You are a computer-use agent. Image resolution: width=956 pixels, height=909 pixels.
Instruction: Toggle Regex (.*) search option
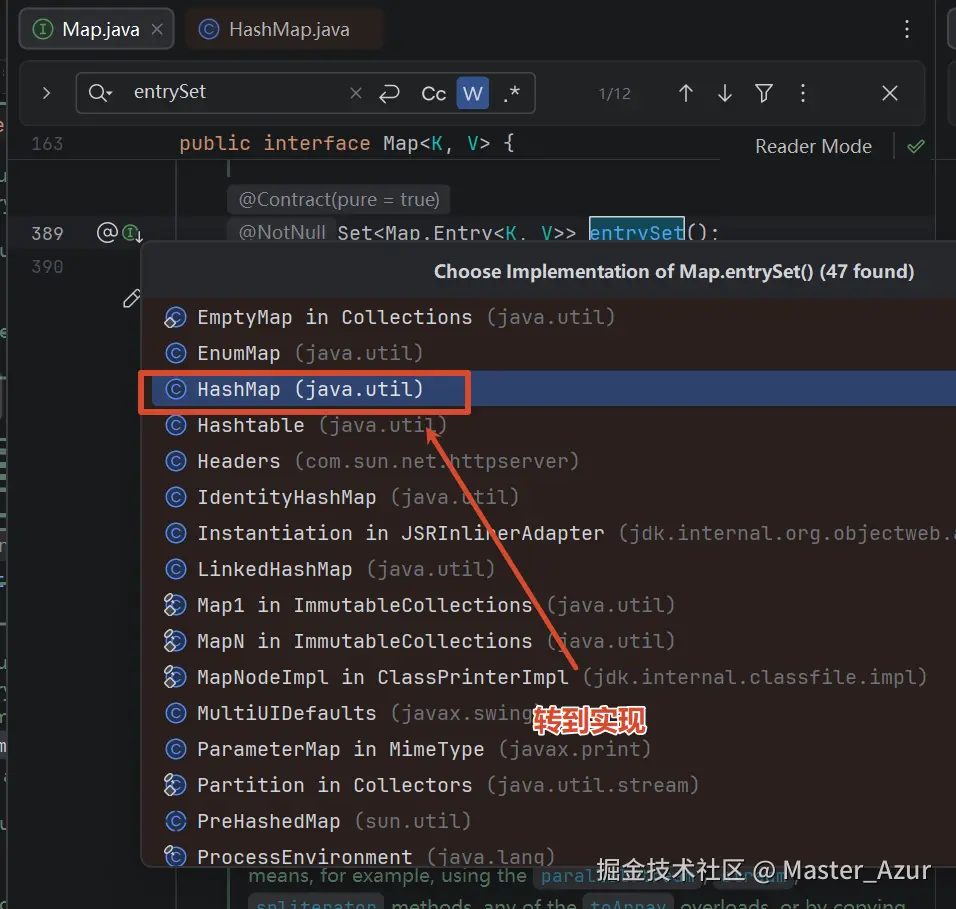pos(512,93)
